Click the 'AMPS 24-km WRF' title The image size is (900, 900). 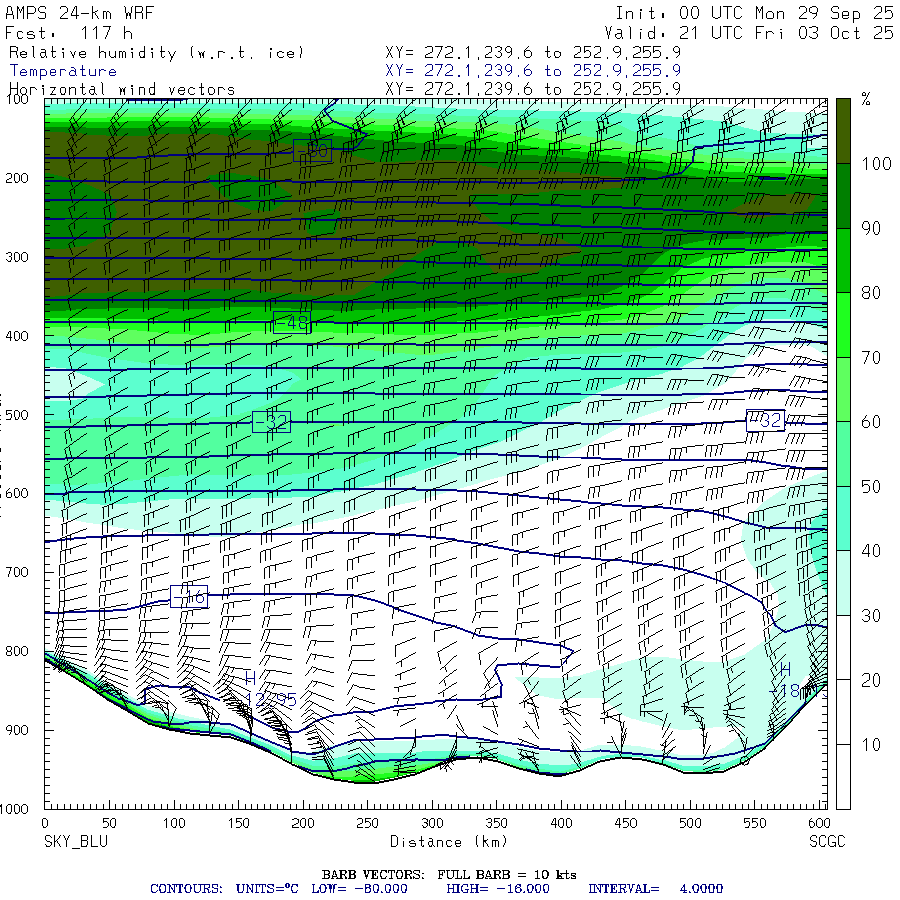(x=80, y=13)
